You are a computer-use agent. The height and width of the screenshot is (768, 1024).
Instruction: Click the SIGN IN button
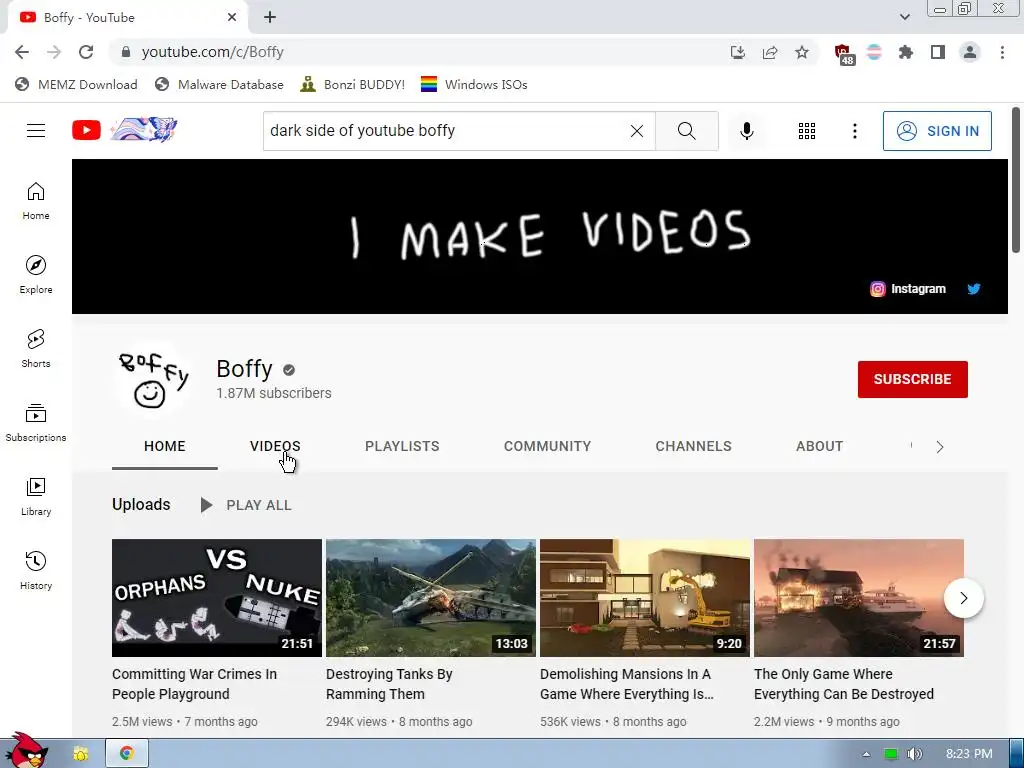pos(937,131)
